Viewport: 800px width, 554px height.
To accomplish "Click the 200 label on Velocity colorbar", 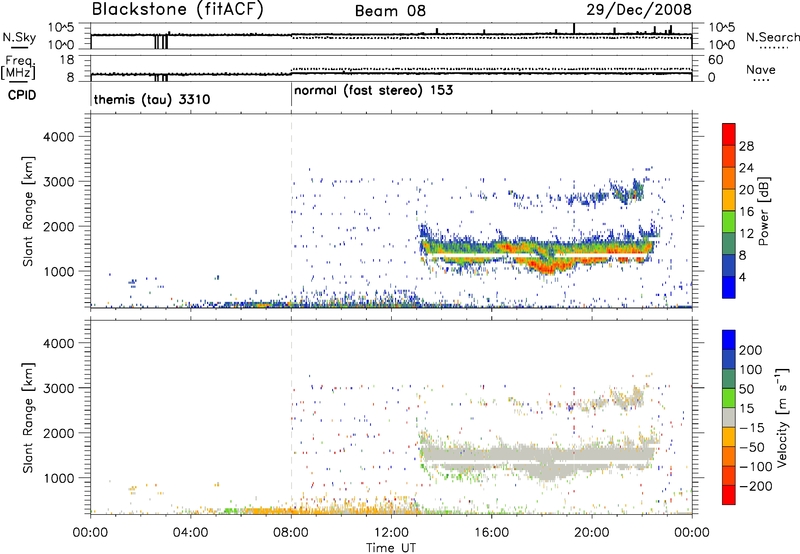I will [751, 350].
